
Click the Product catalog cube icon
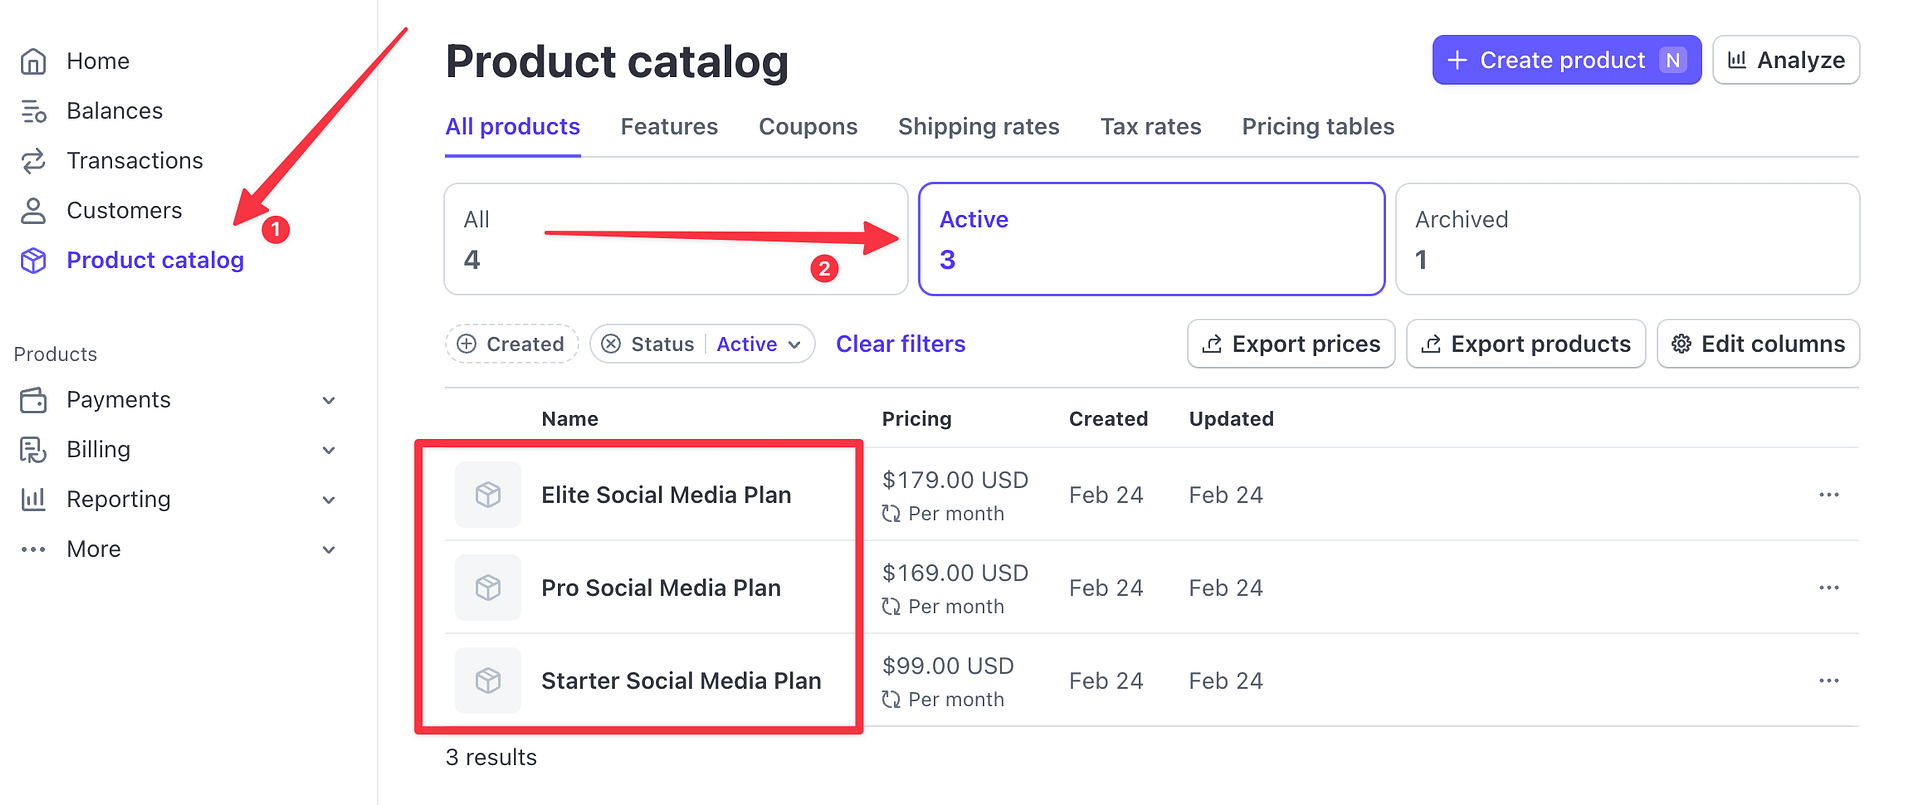34,260
